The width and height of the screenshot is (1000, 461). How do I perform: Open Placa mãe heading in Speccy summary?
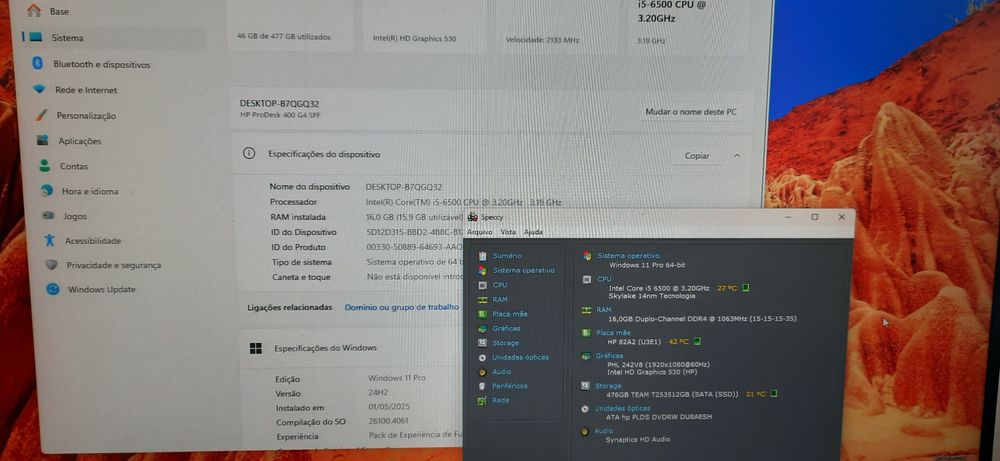pyautogui.click(x=614, y=332)
